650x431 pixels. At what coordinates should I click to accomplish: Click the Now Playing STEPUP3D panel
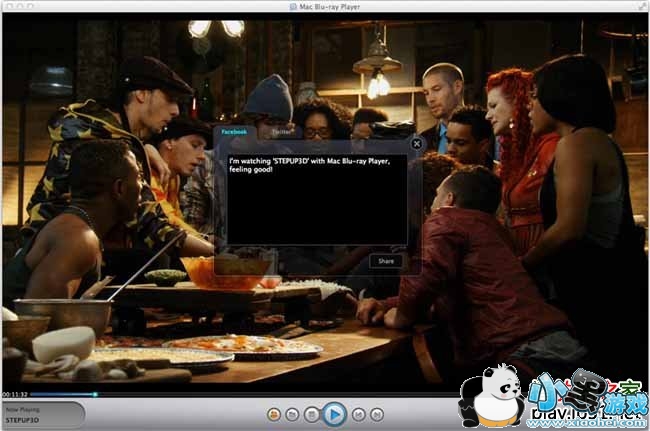pyautogui.click(x=43, y=415)
